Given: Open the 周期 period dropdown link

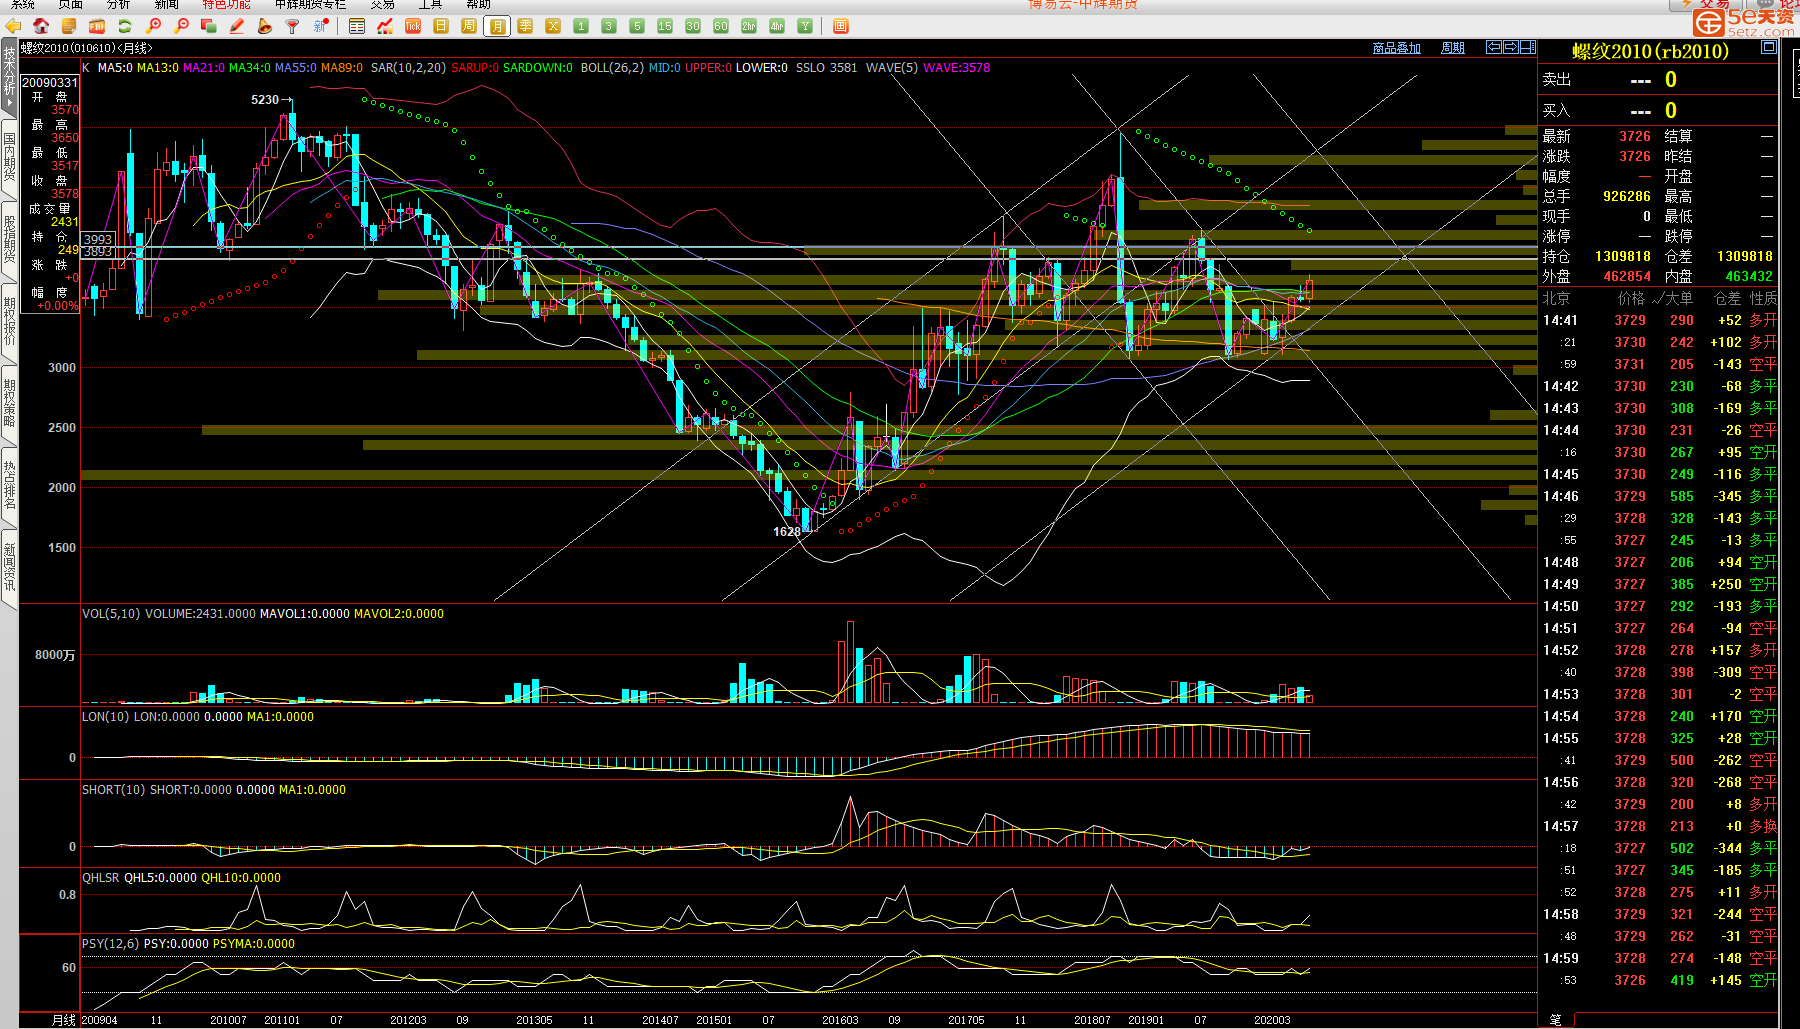Looking at the screenshot, I should [x=1452, y=48].
